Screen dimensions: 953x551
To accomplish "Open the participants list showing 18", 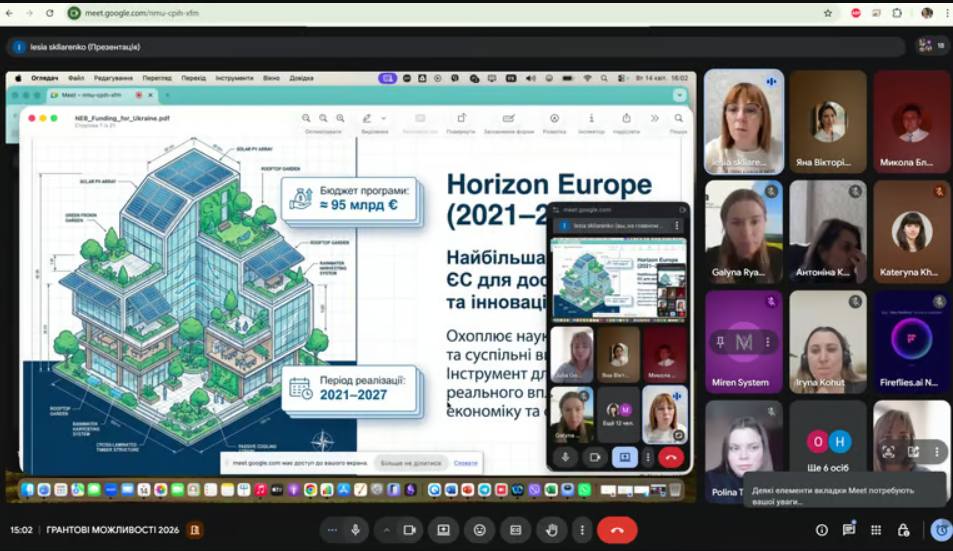I will [x=932, y=46].
